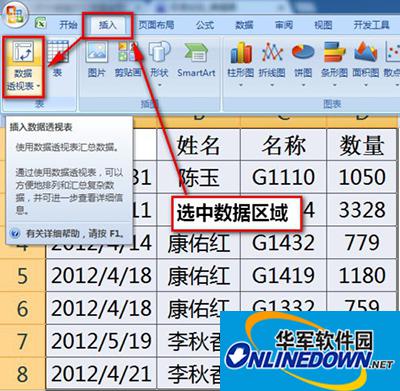This screenshot has height=391, width=400.
Task: Switch to the 插入 tab
Action: point(107,25)
